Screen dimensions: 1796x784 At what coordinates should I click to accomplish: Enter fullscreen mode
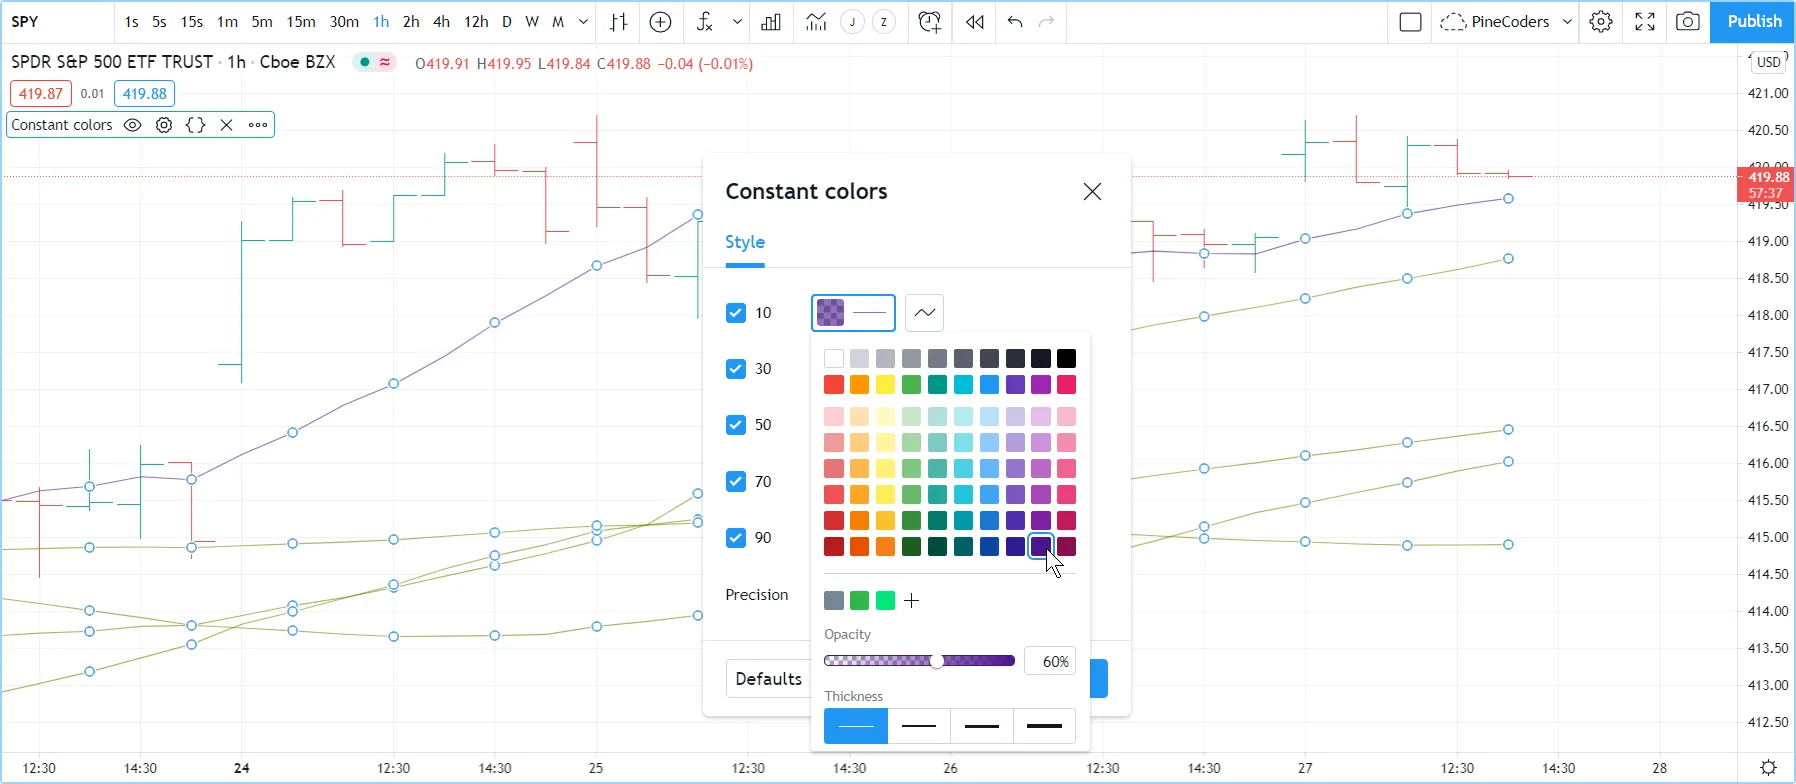[x=1645, y=22]
